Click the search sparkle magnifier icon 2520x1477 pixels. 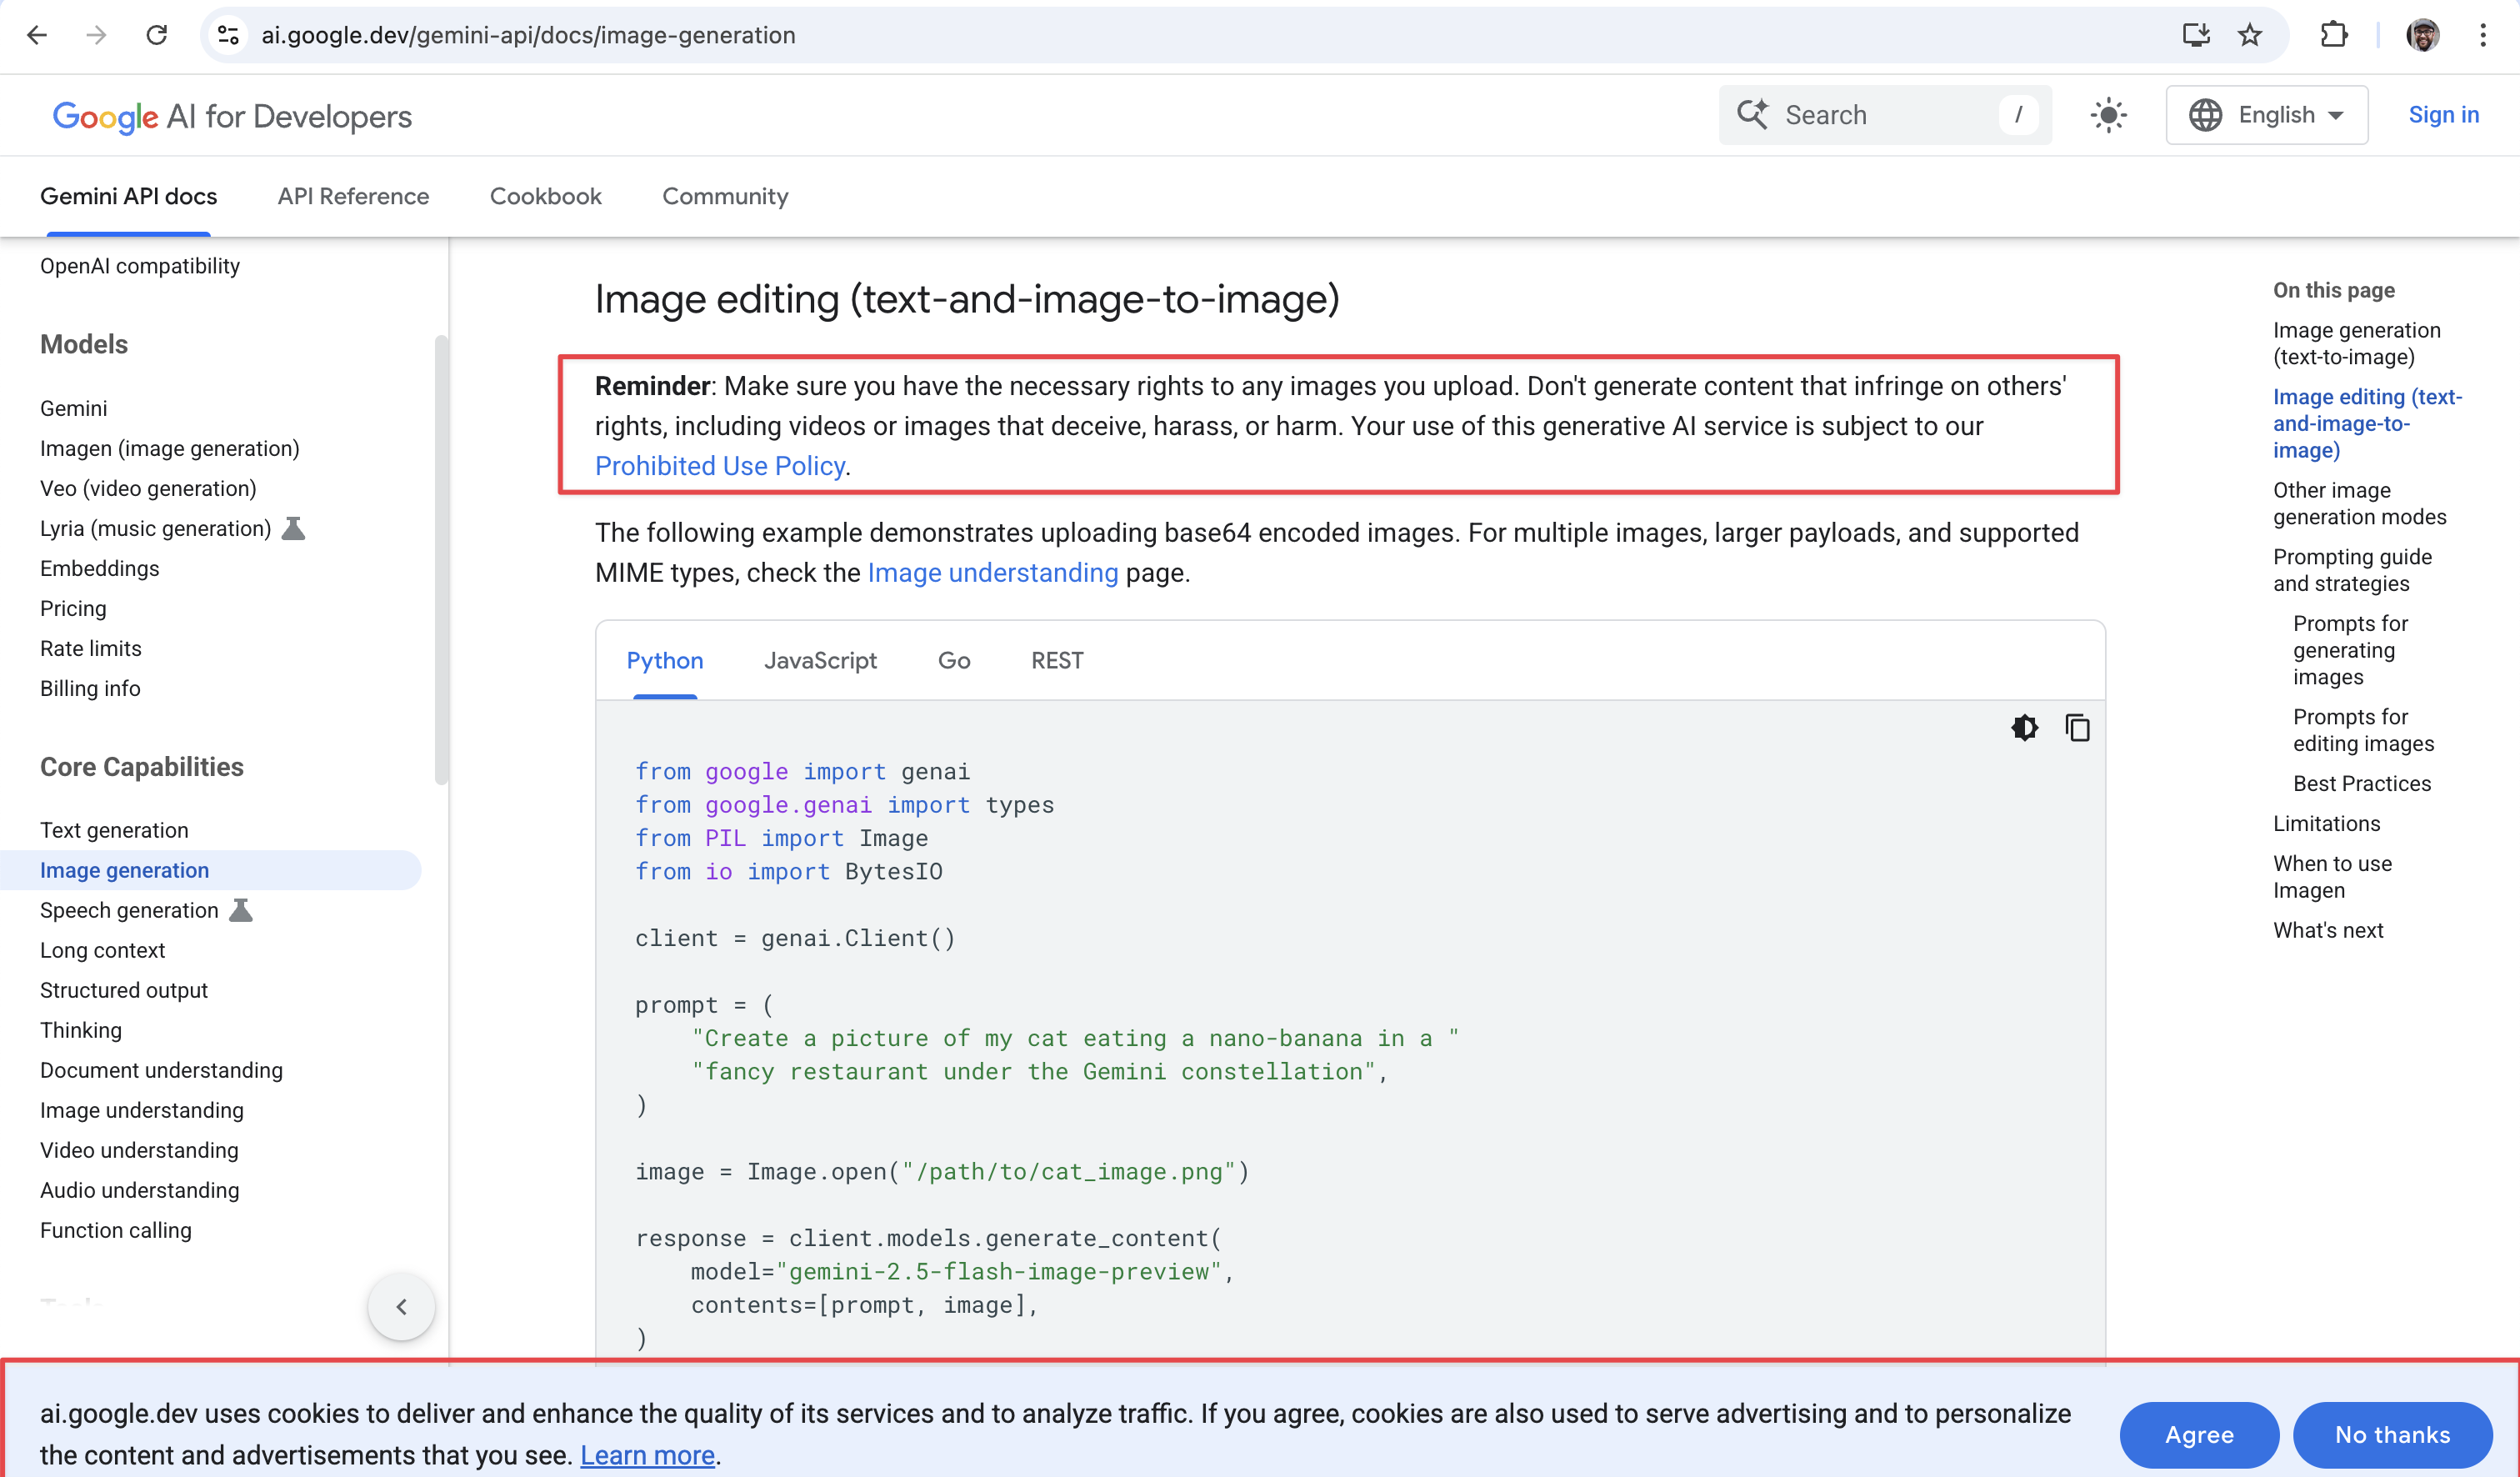[x=1752, y=114]
